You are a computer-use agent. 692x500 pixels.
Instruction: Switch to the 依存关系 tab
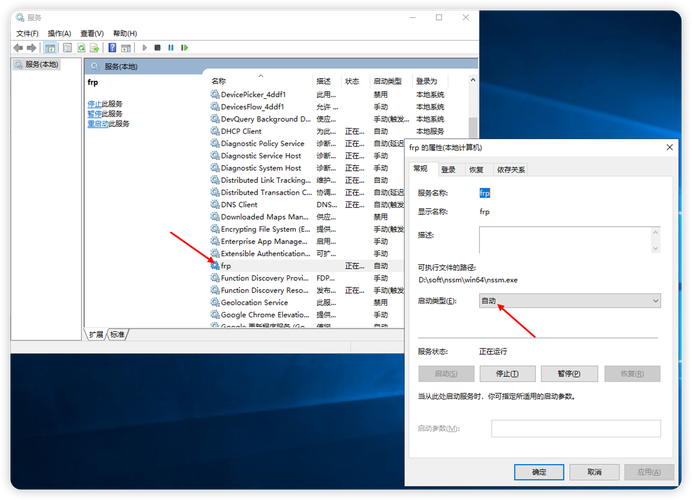[x=511, y=170]
